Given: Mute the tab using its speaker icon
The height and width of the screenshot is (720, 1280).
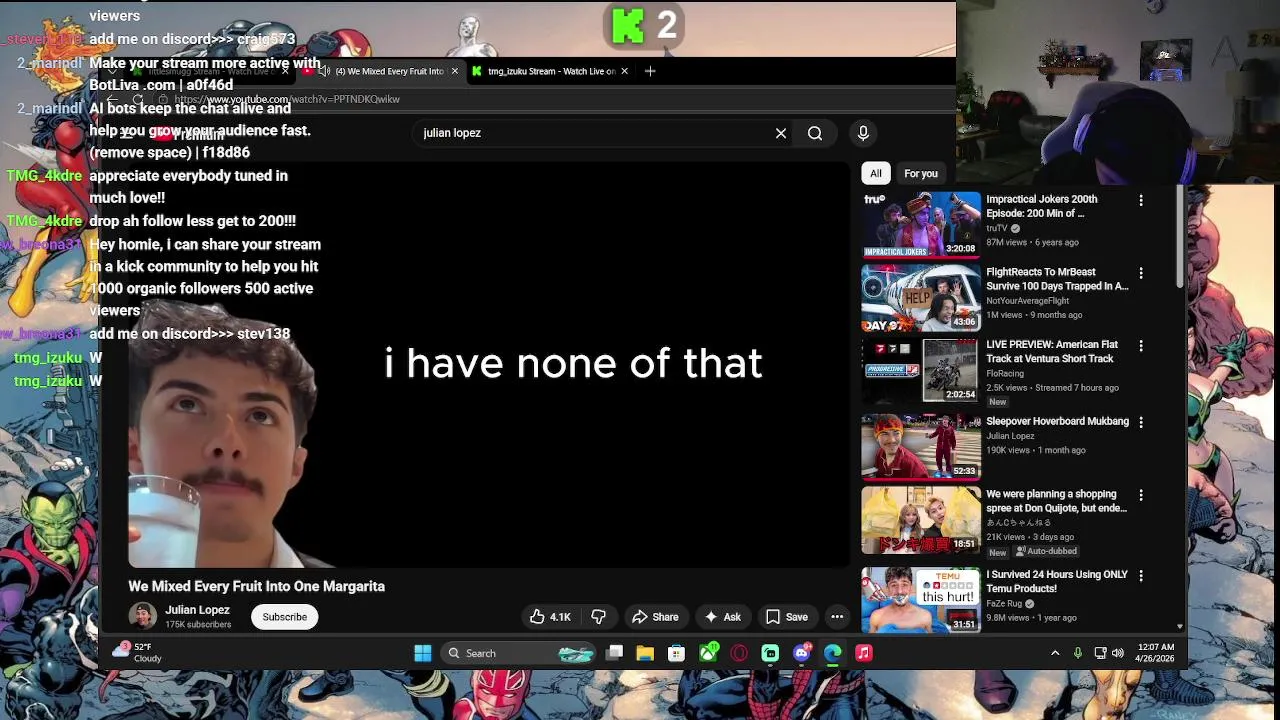Looking at the screenshot, I should pos(324,71).
